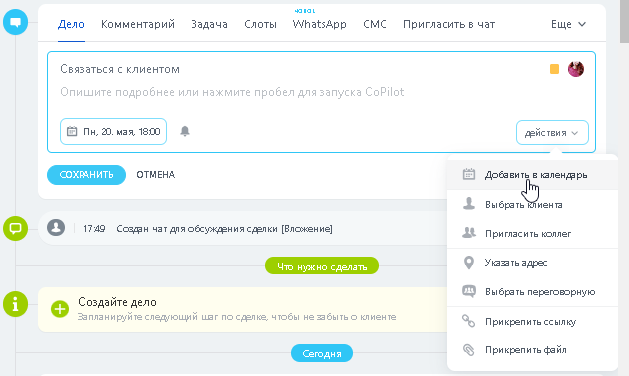Click the green comment timeline icon

click(15, 228)
